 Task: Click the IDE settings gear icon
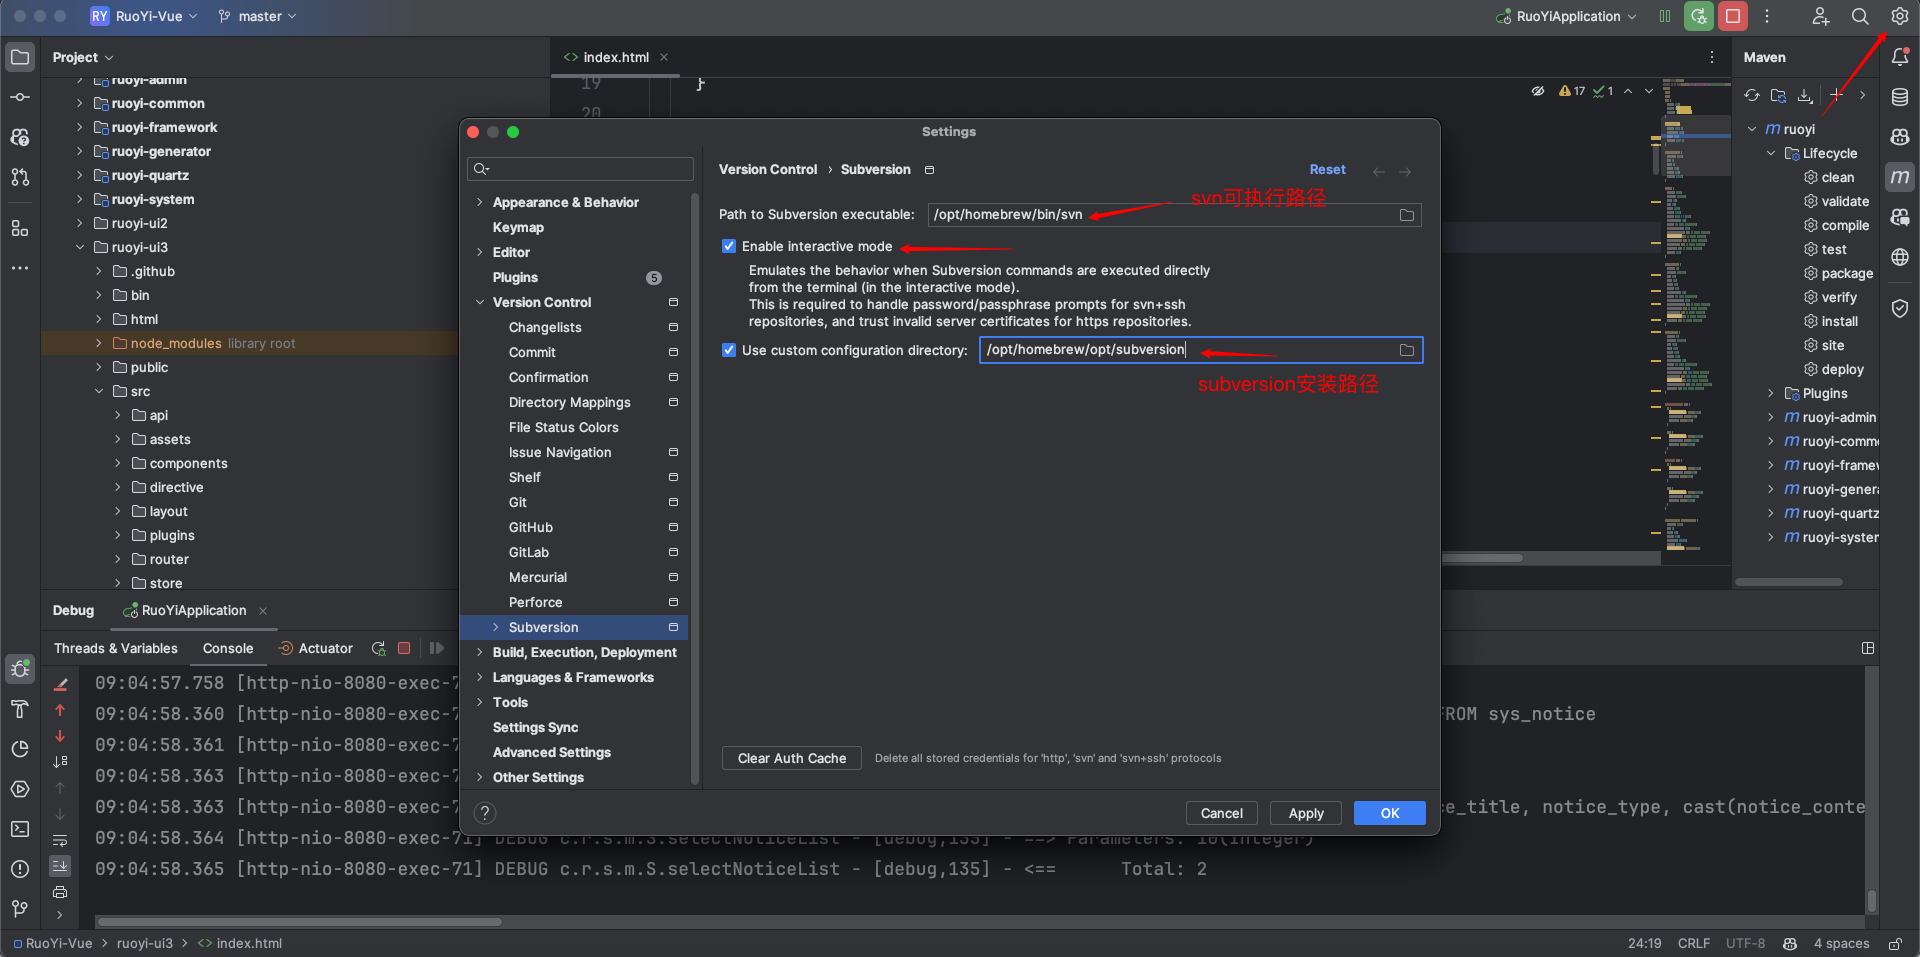1899,16
